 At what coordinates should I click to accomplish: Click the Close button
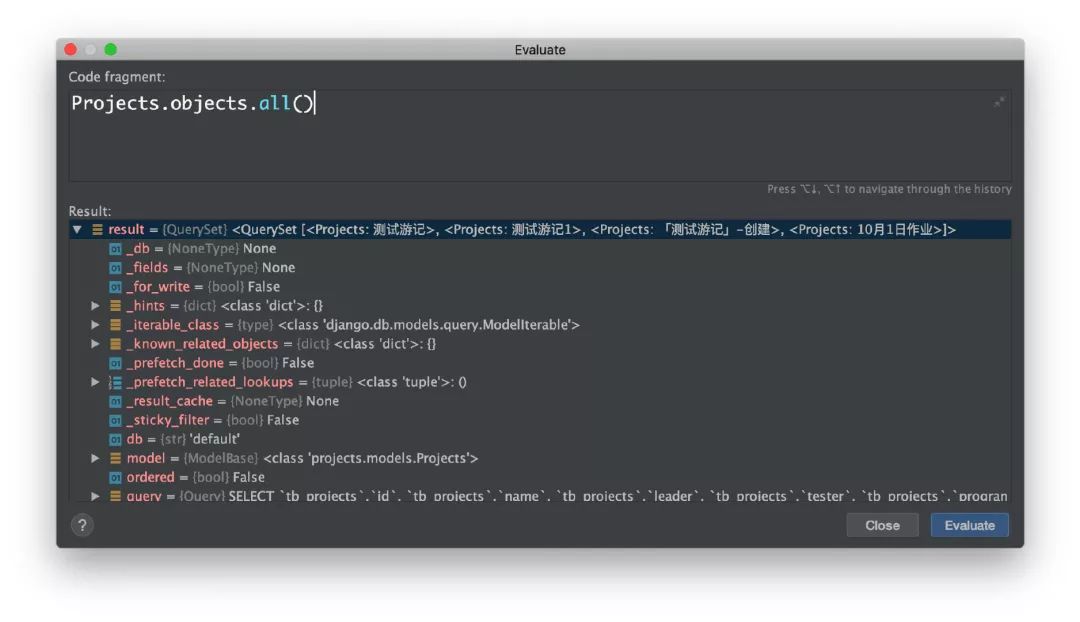coord(882,526)
